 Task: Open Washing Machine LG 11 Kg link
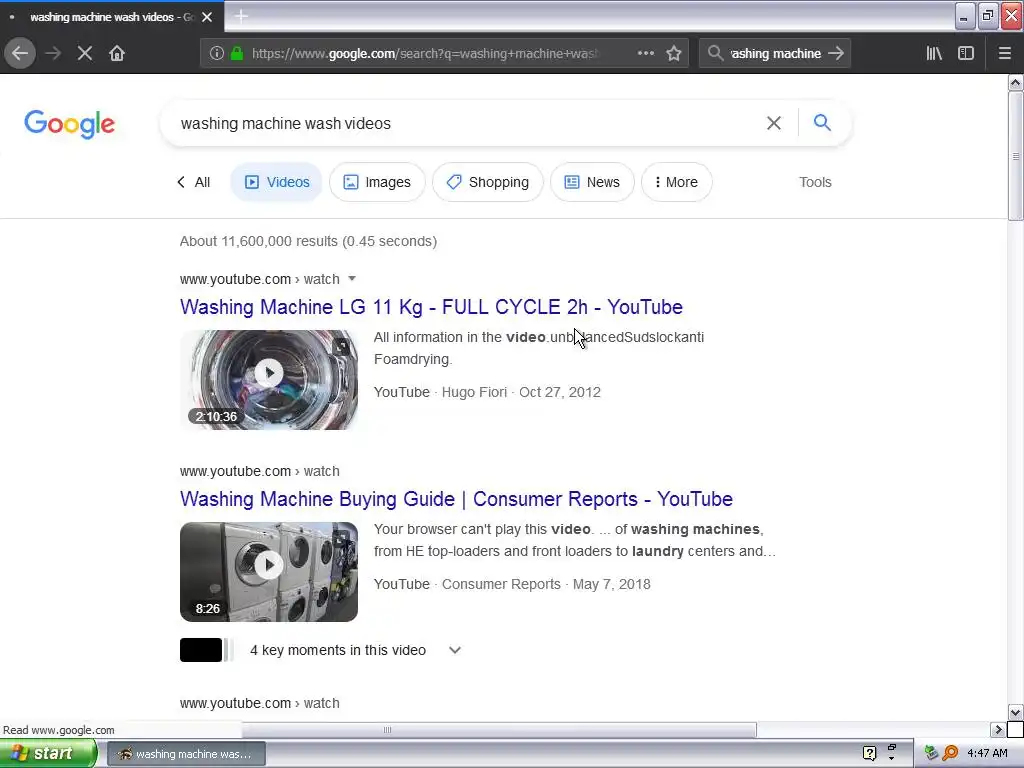(x=431, y=307)
